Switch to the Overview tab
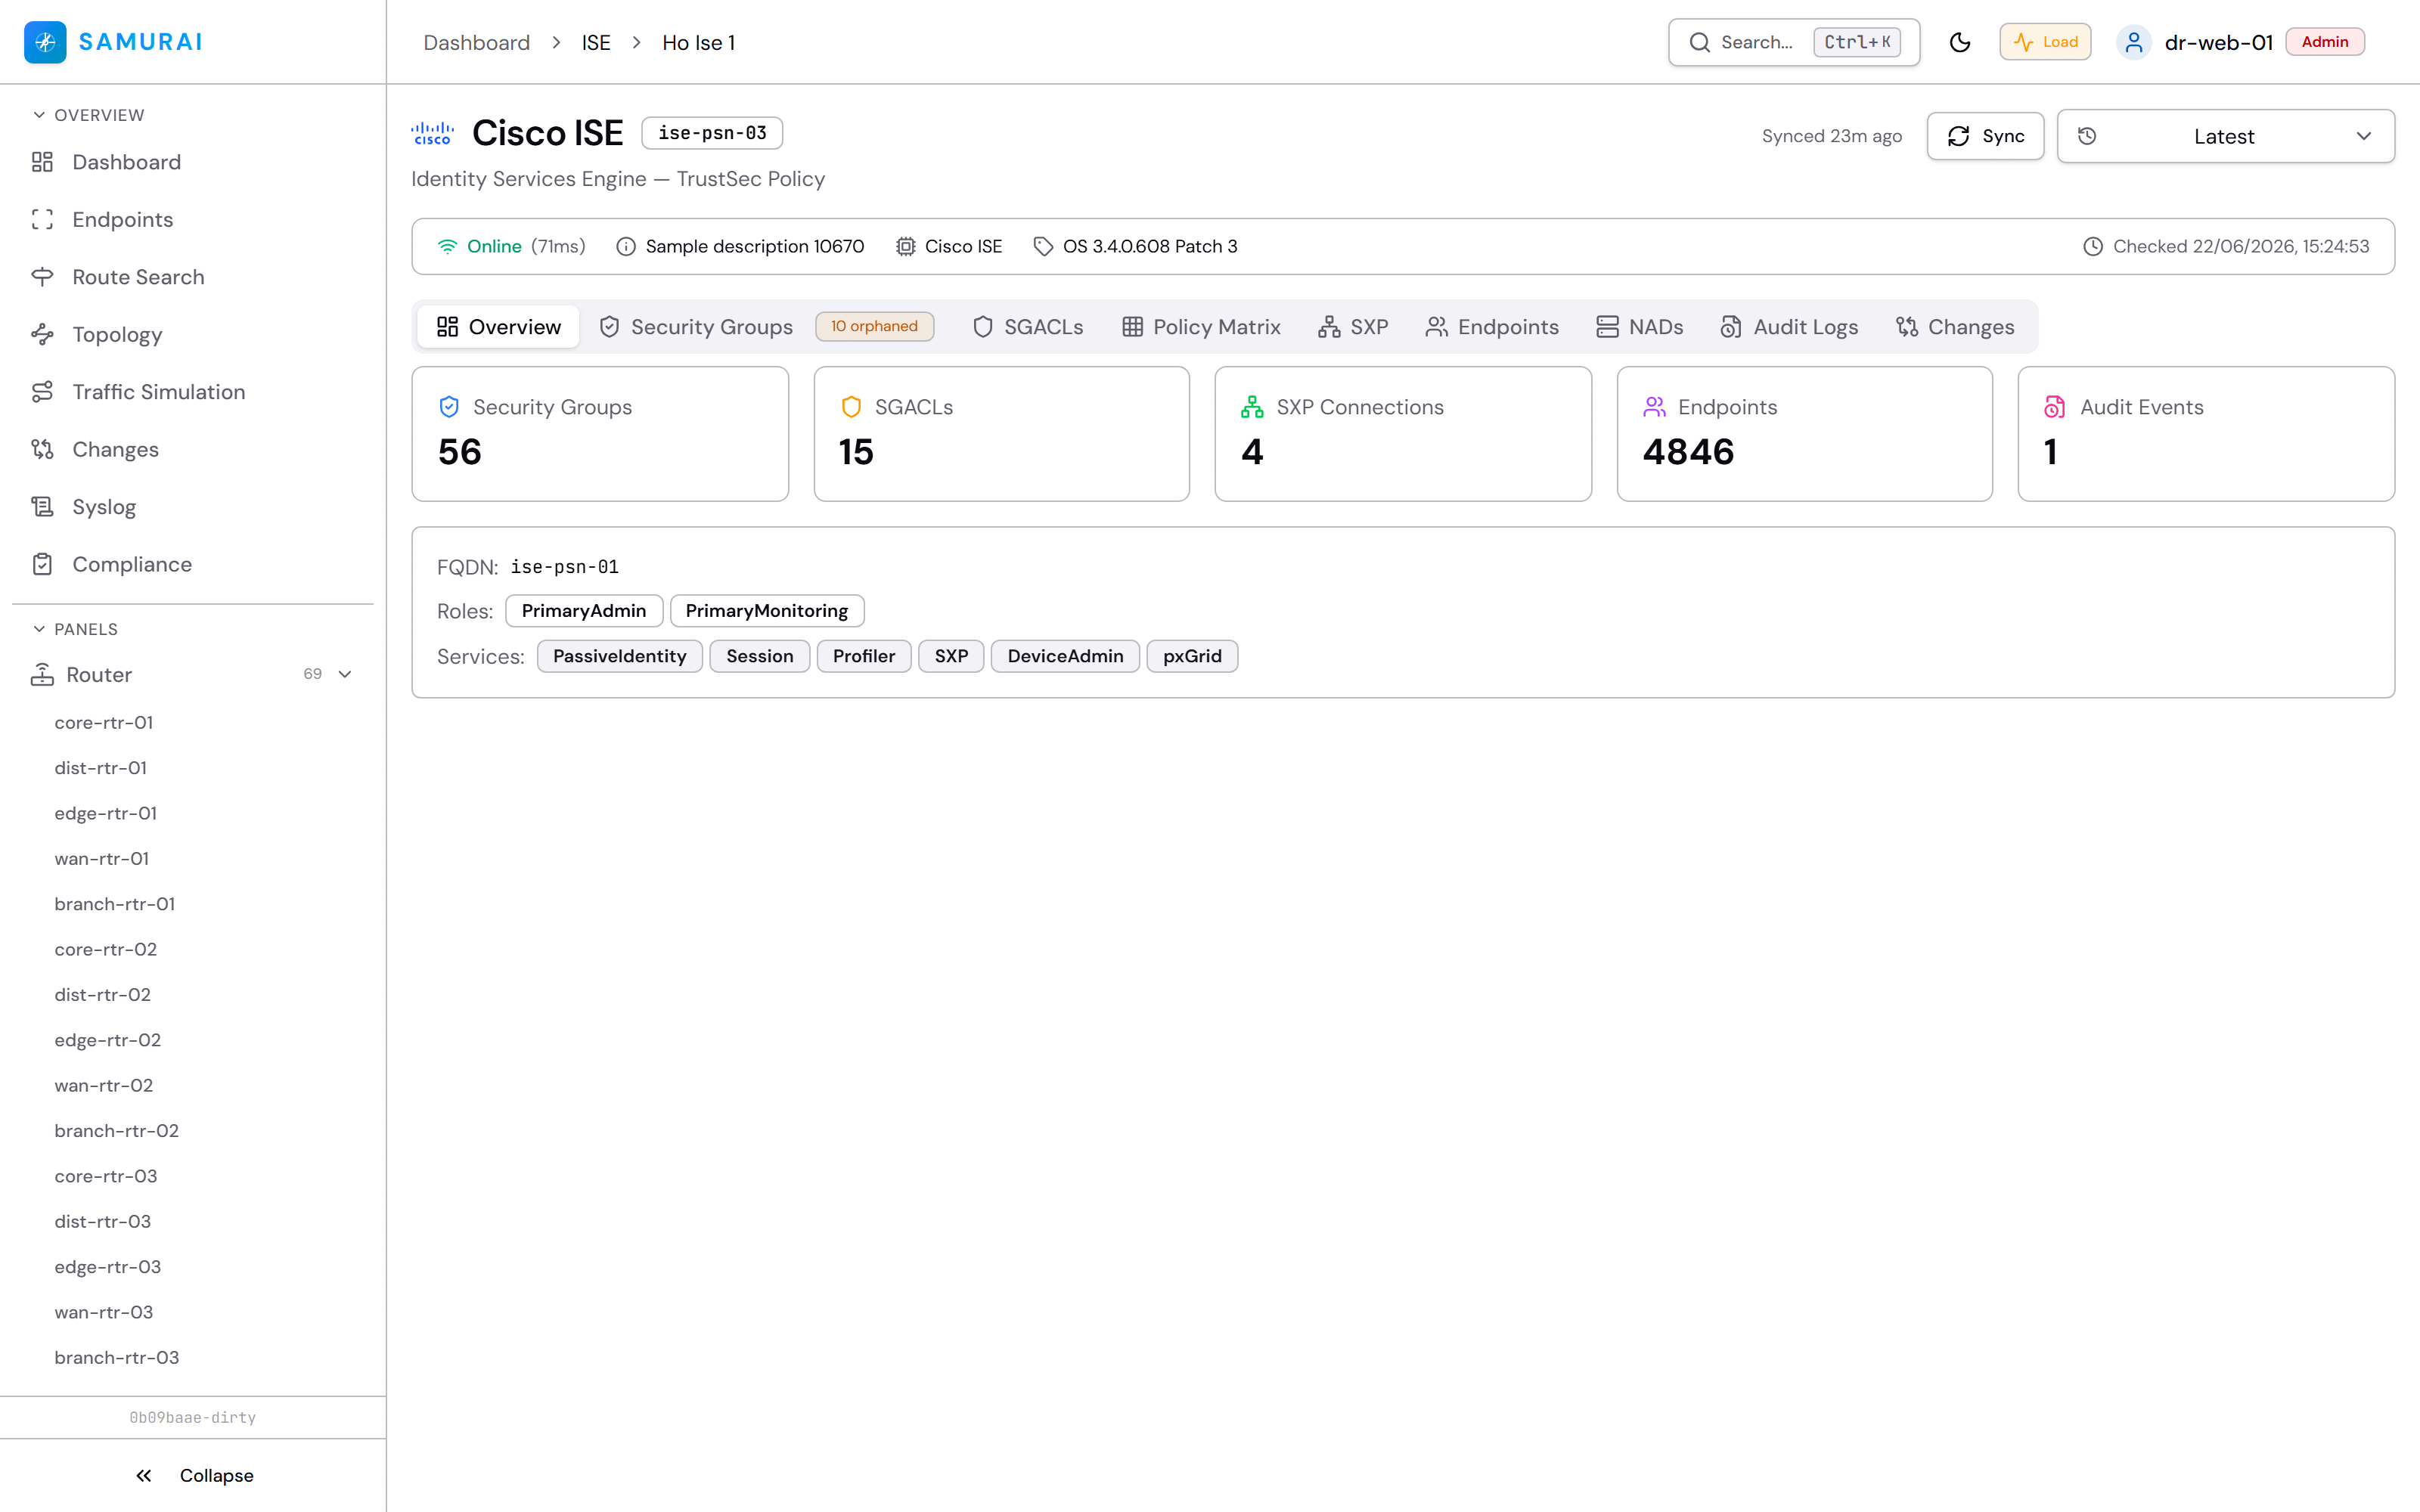 [x=499, y=327]
